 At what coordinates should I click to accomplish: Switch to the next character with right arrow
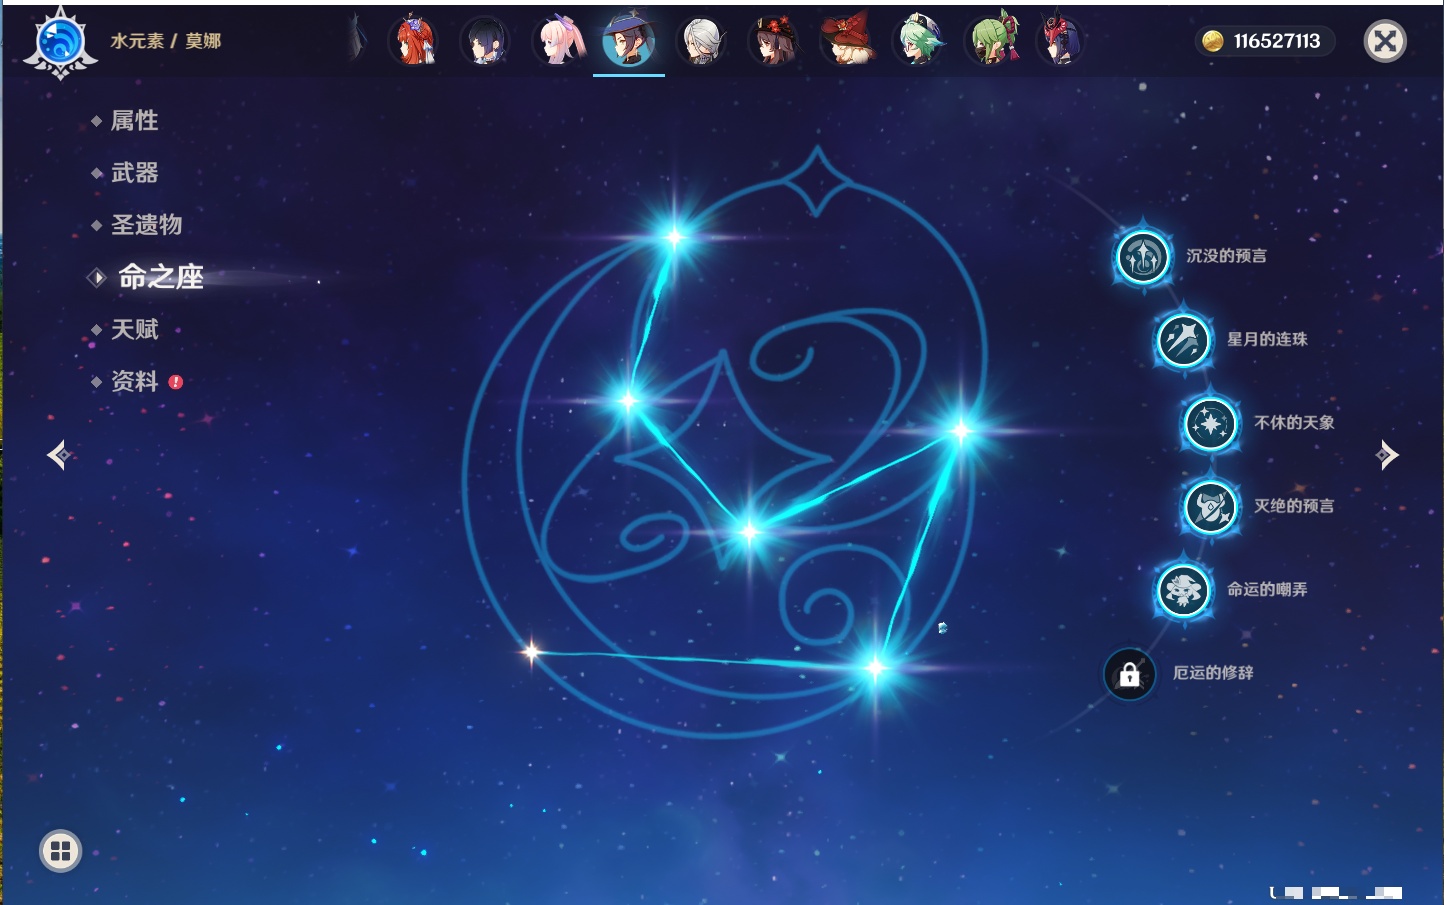[x=1387, y=455]
